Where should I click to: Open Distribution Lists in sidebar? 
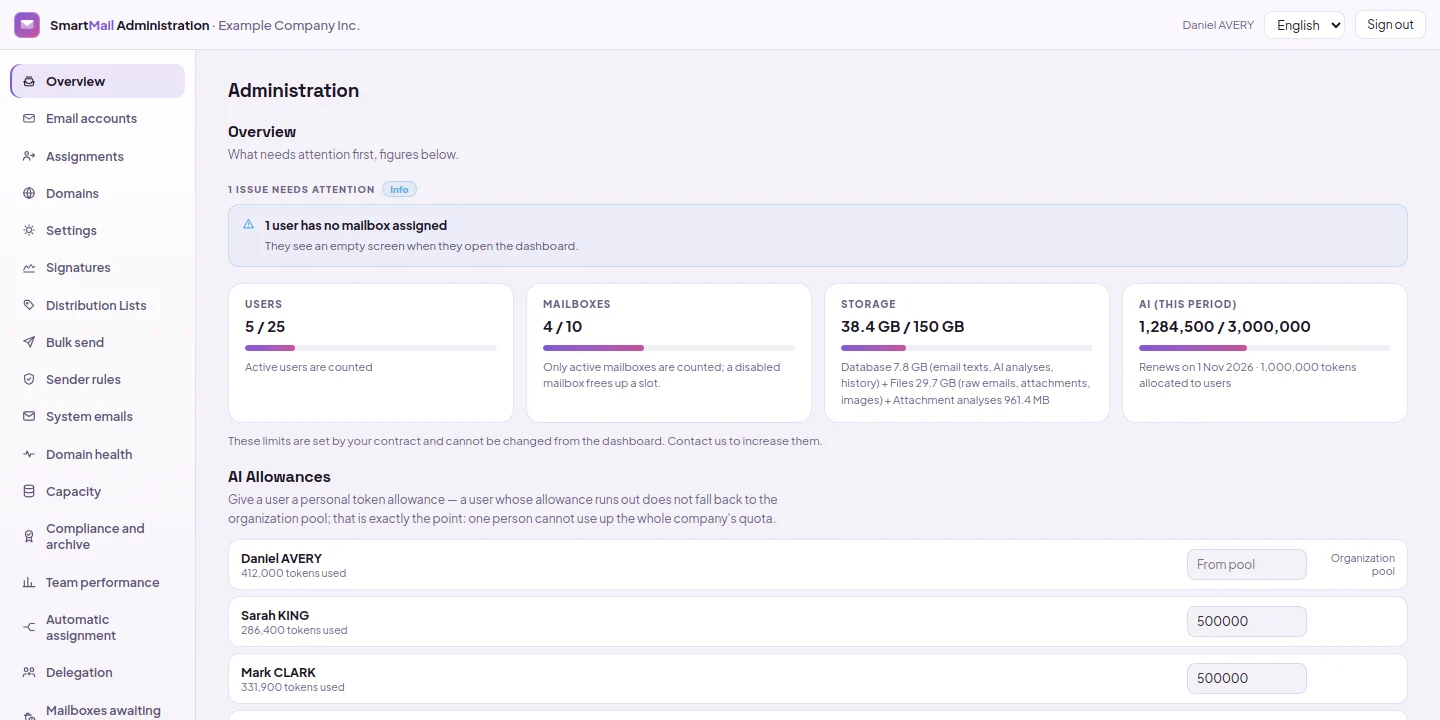(98, 306)
